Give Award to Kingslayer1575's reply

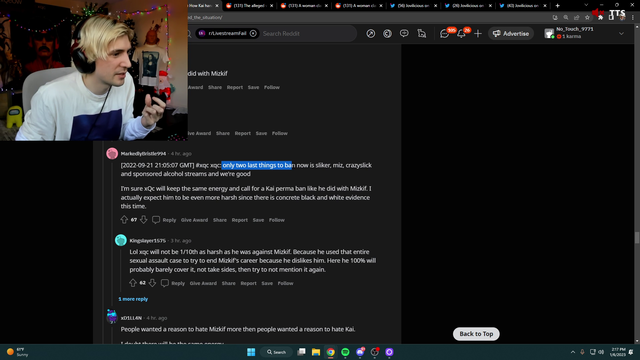tap(203, 283)
